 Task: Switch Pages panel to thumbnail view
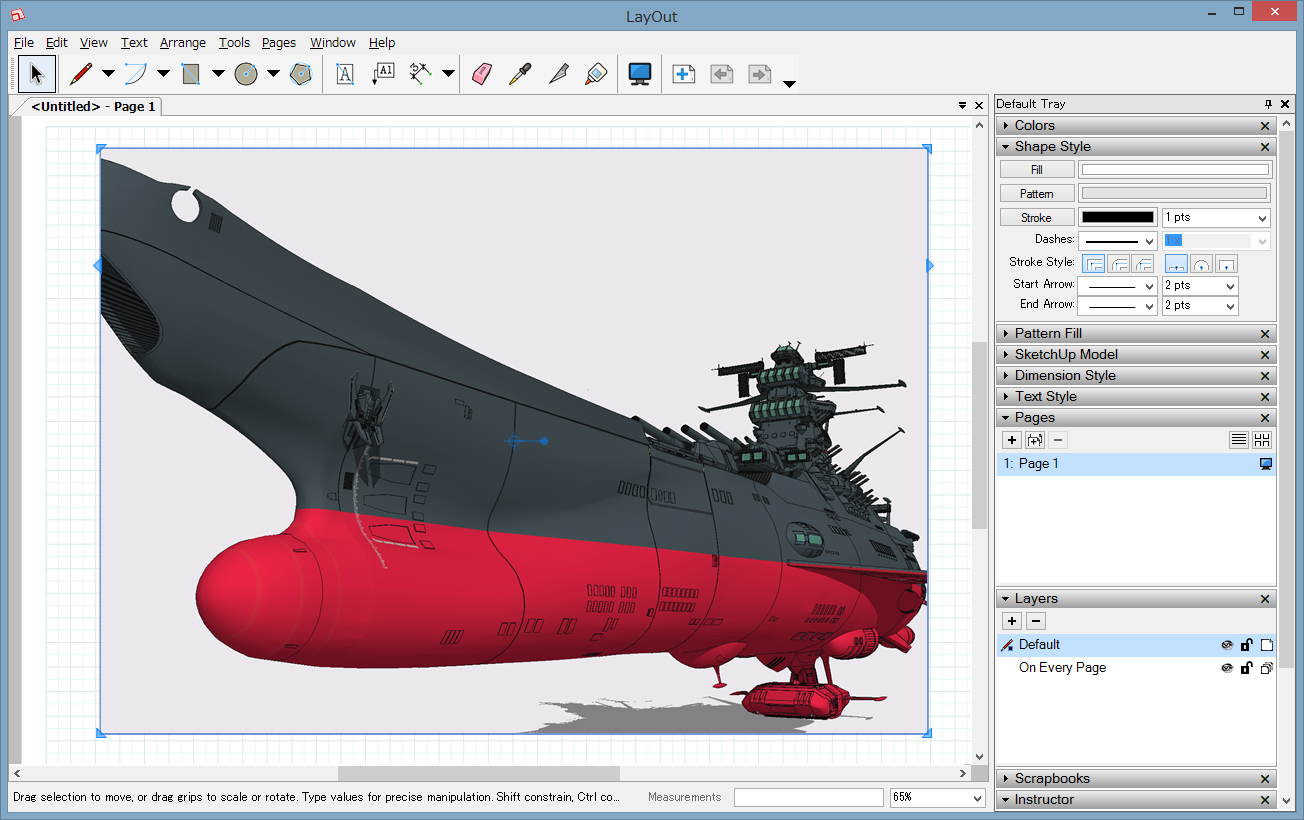tap(1262, 440)
